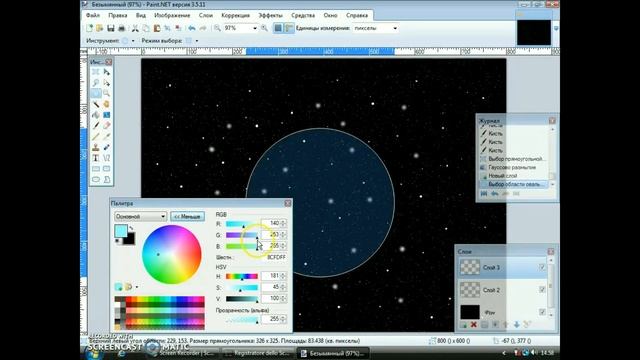Select the Magic Wand tool
640x360 pixels.
tap(96, 104)
